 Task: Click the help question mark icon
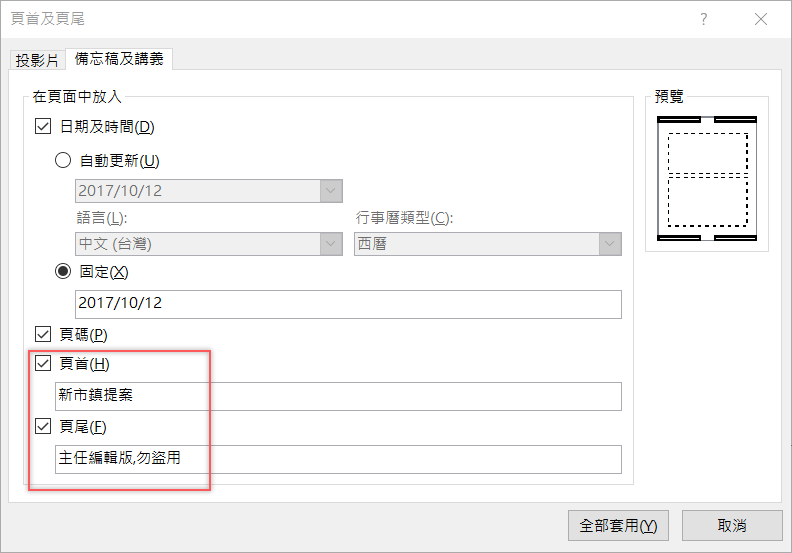click(705, 20)
